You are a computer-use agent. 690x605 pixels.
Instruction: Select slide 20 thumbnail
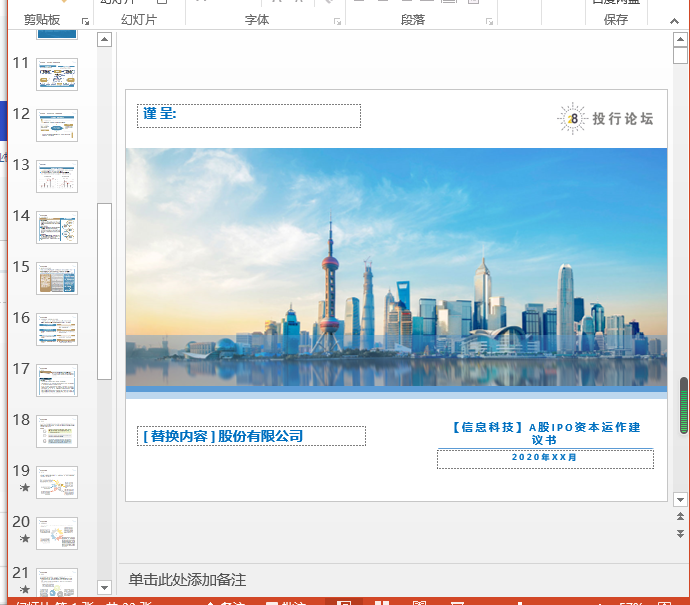click(x=57, y=534)
